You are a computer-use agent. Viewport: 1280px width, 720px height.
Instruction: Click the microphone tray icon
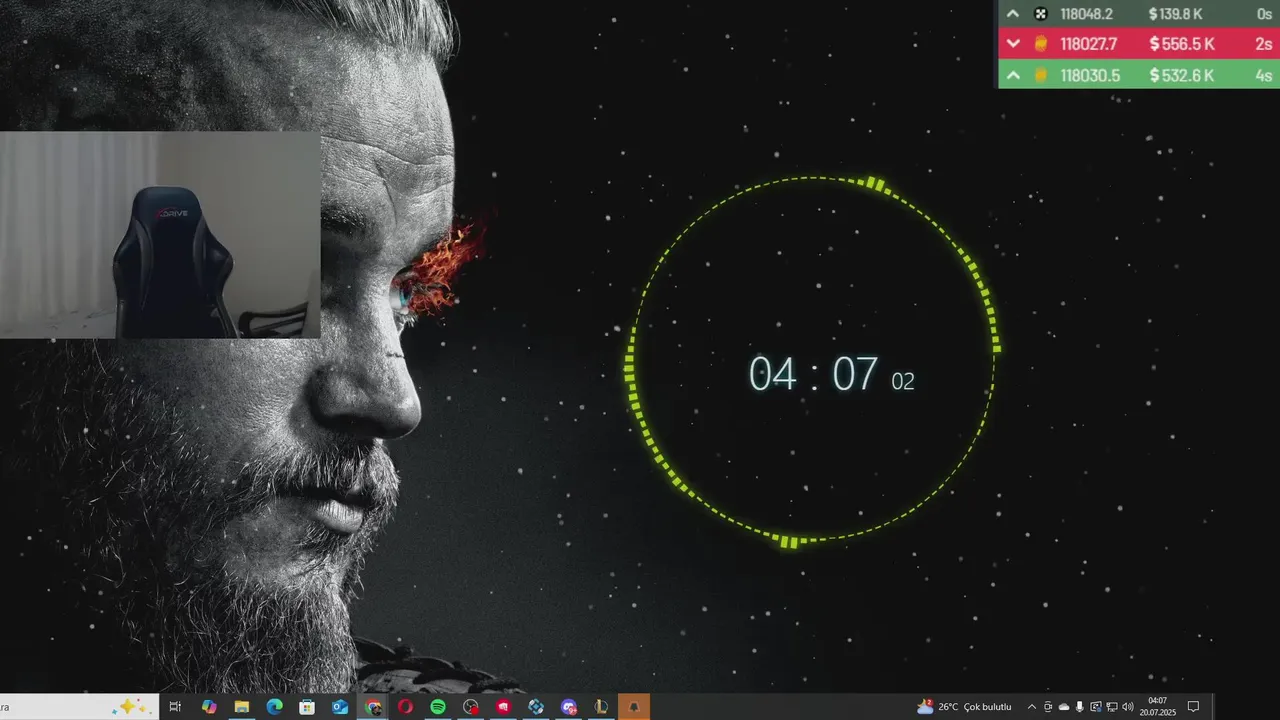(x=1080, y=707)
